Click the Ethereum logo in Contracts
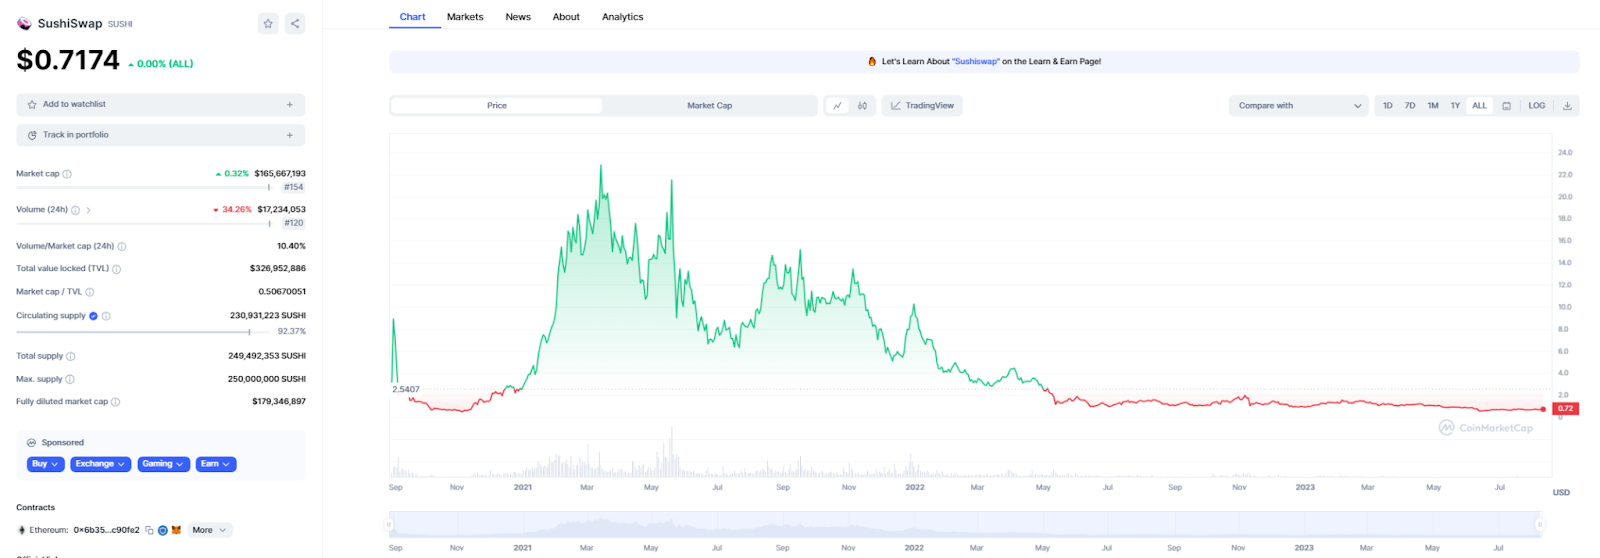 point(22,530)
